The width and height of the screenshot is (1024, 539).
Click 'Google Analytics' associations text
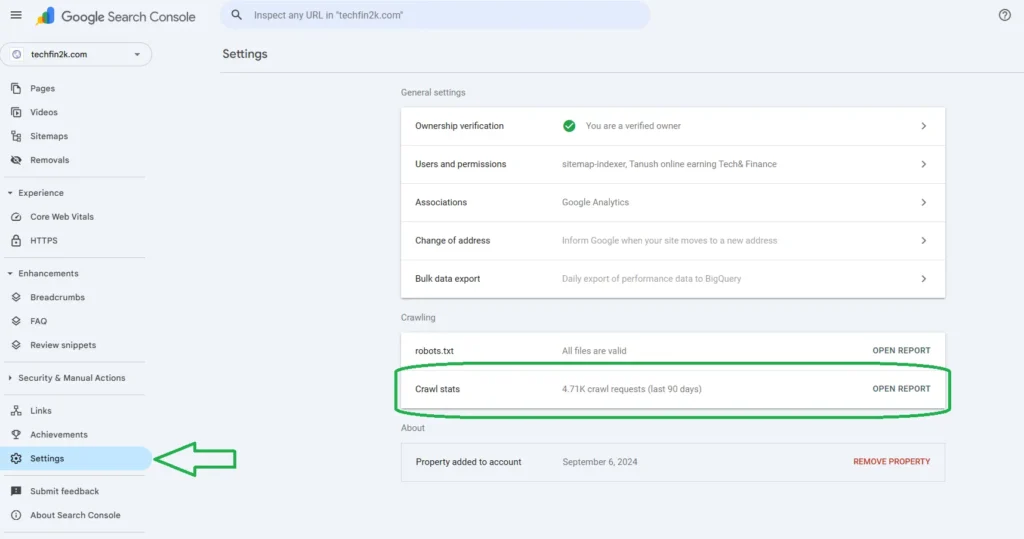595,203
